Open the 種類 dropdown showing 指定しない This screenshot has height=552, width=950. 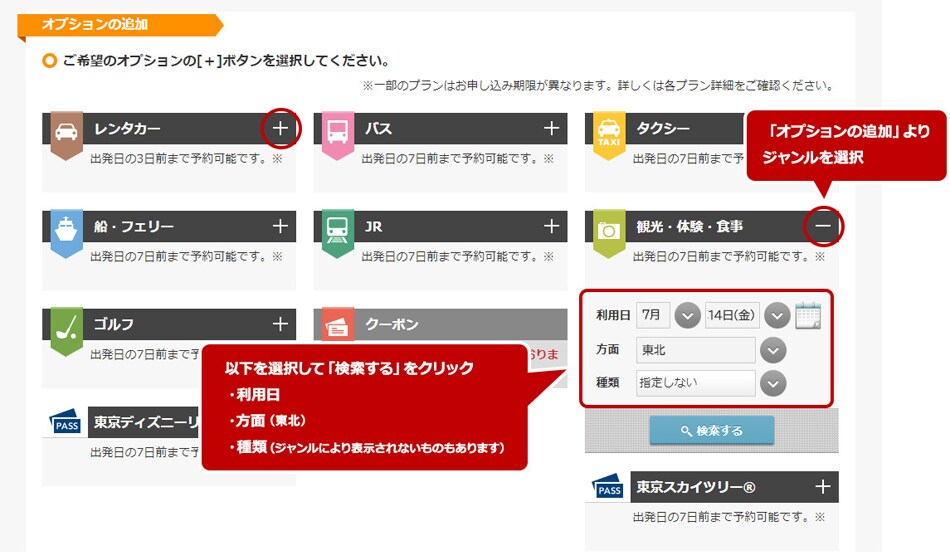click(x=773, y=383)
